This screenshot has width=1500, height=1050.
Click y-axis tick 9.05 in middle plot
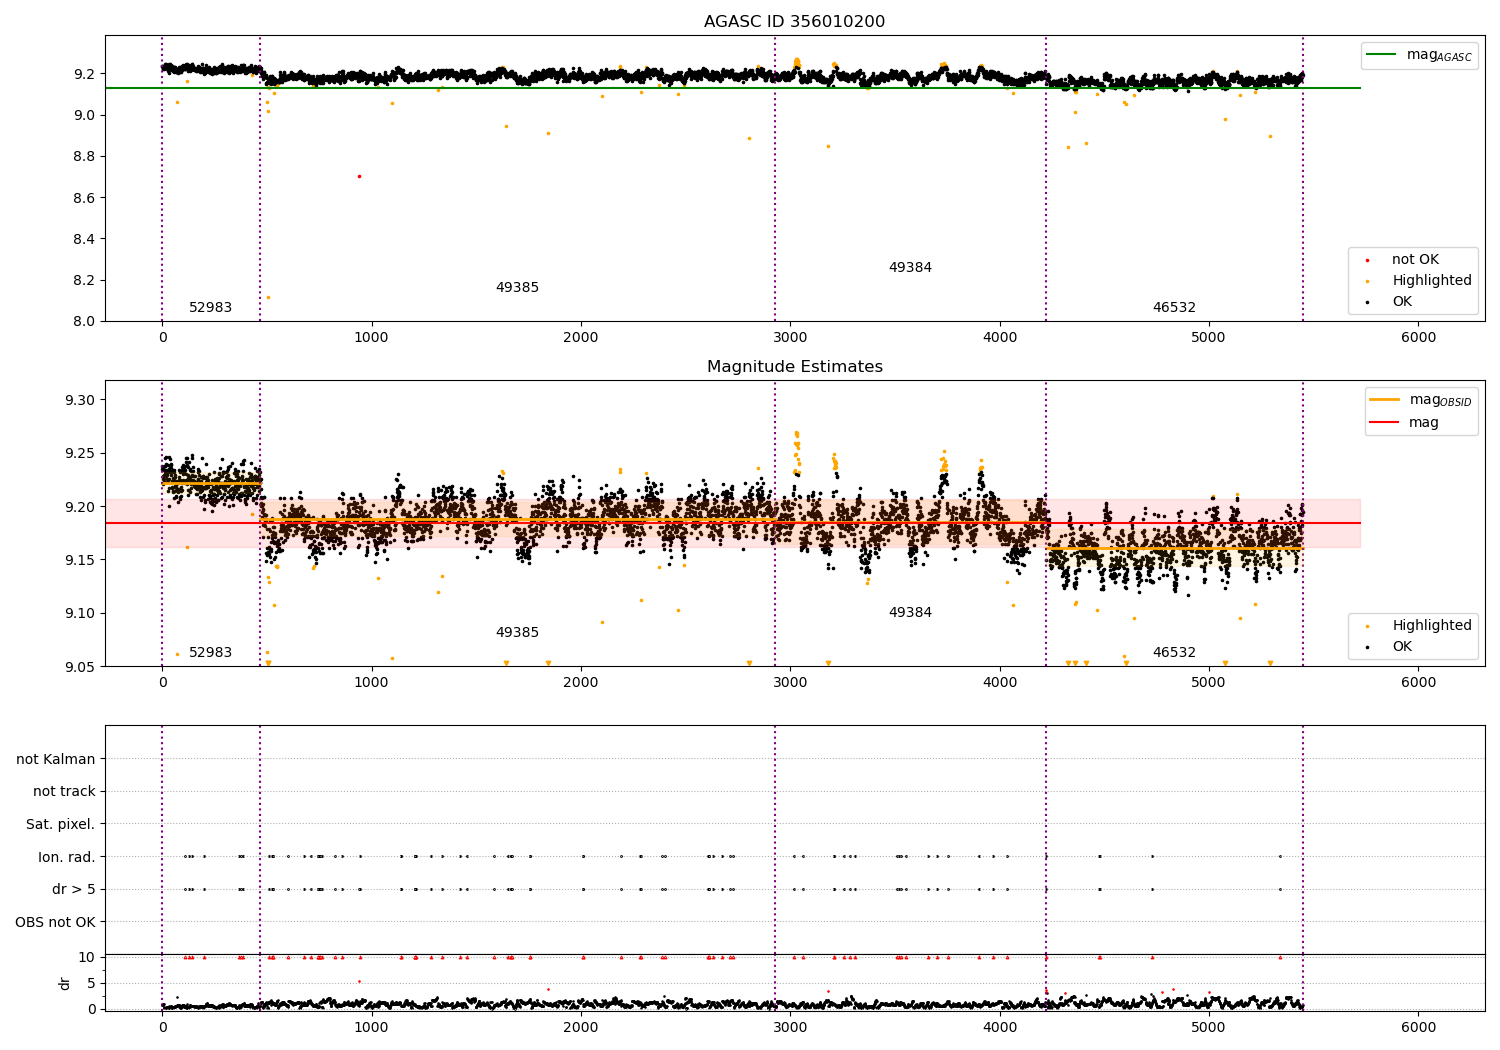tap(79, 667)
